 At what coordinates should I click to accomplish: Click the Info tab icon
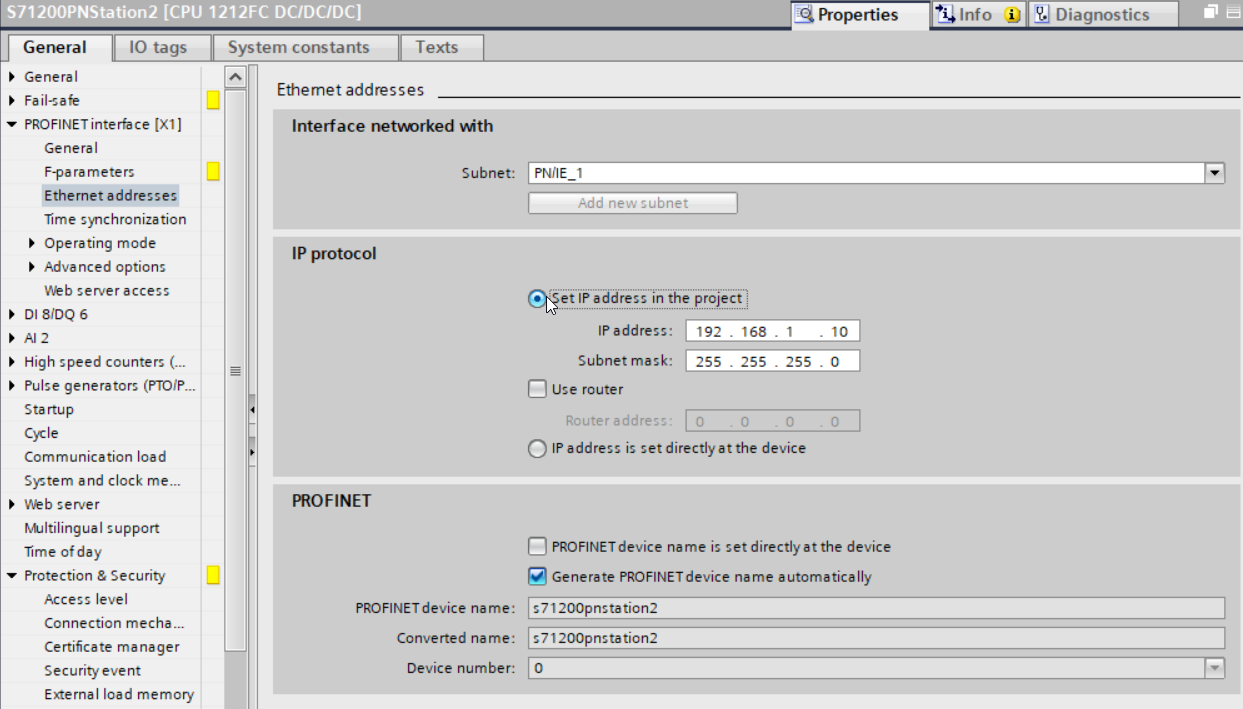945,14
